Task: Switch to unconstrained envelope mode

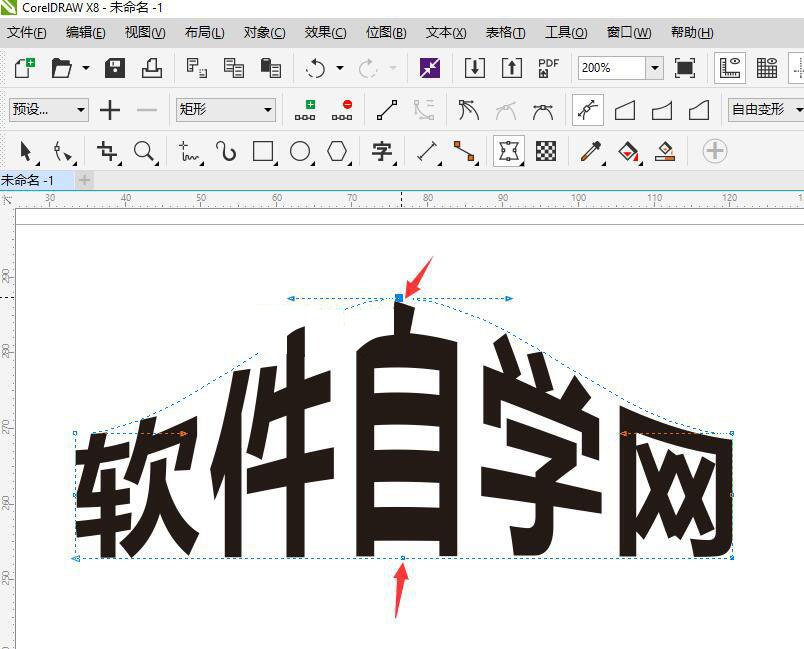Action: point(588,110)
